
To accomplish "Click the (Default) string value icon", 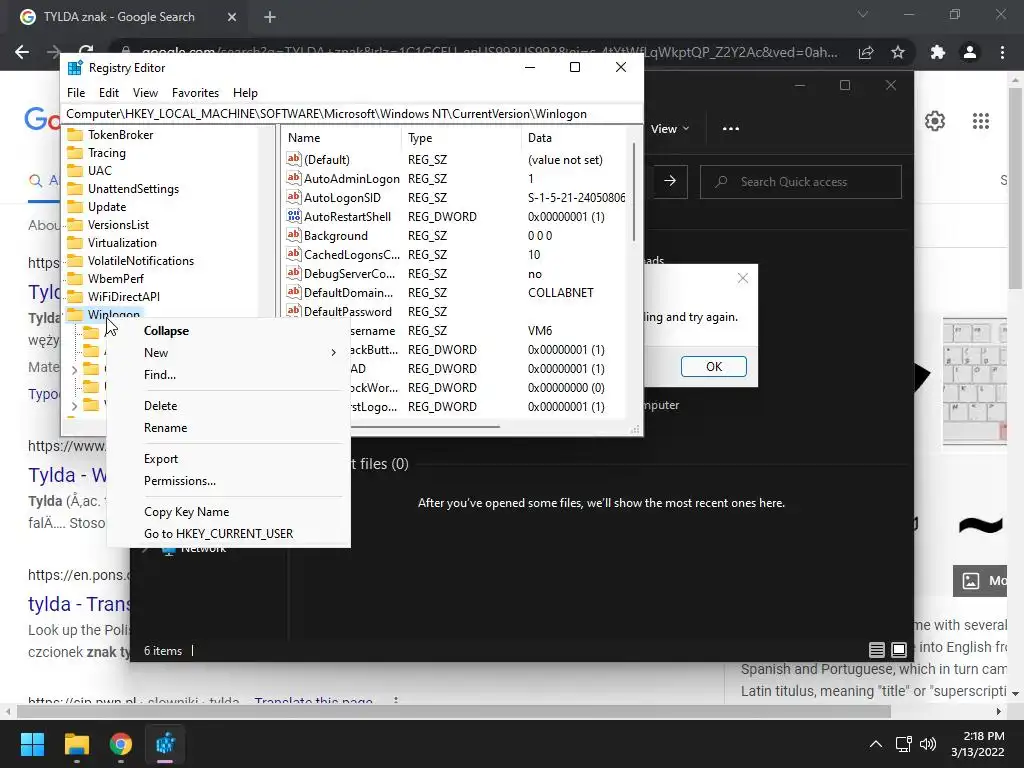I will coord(294,159).
